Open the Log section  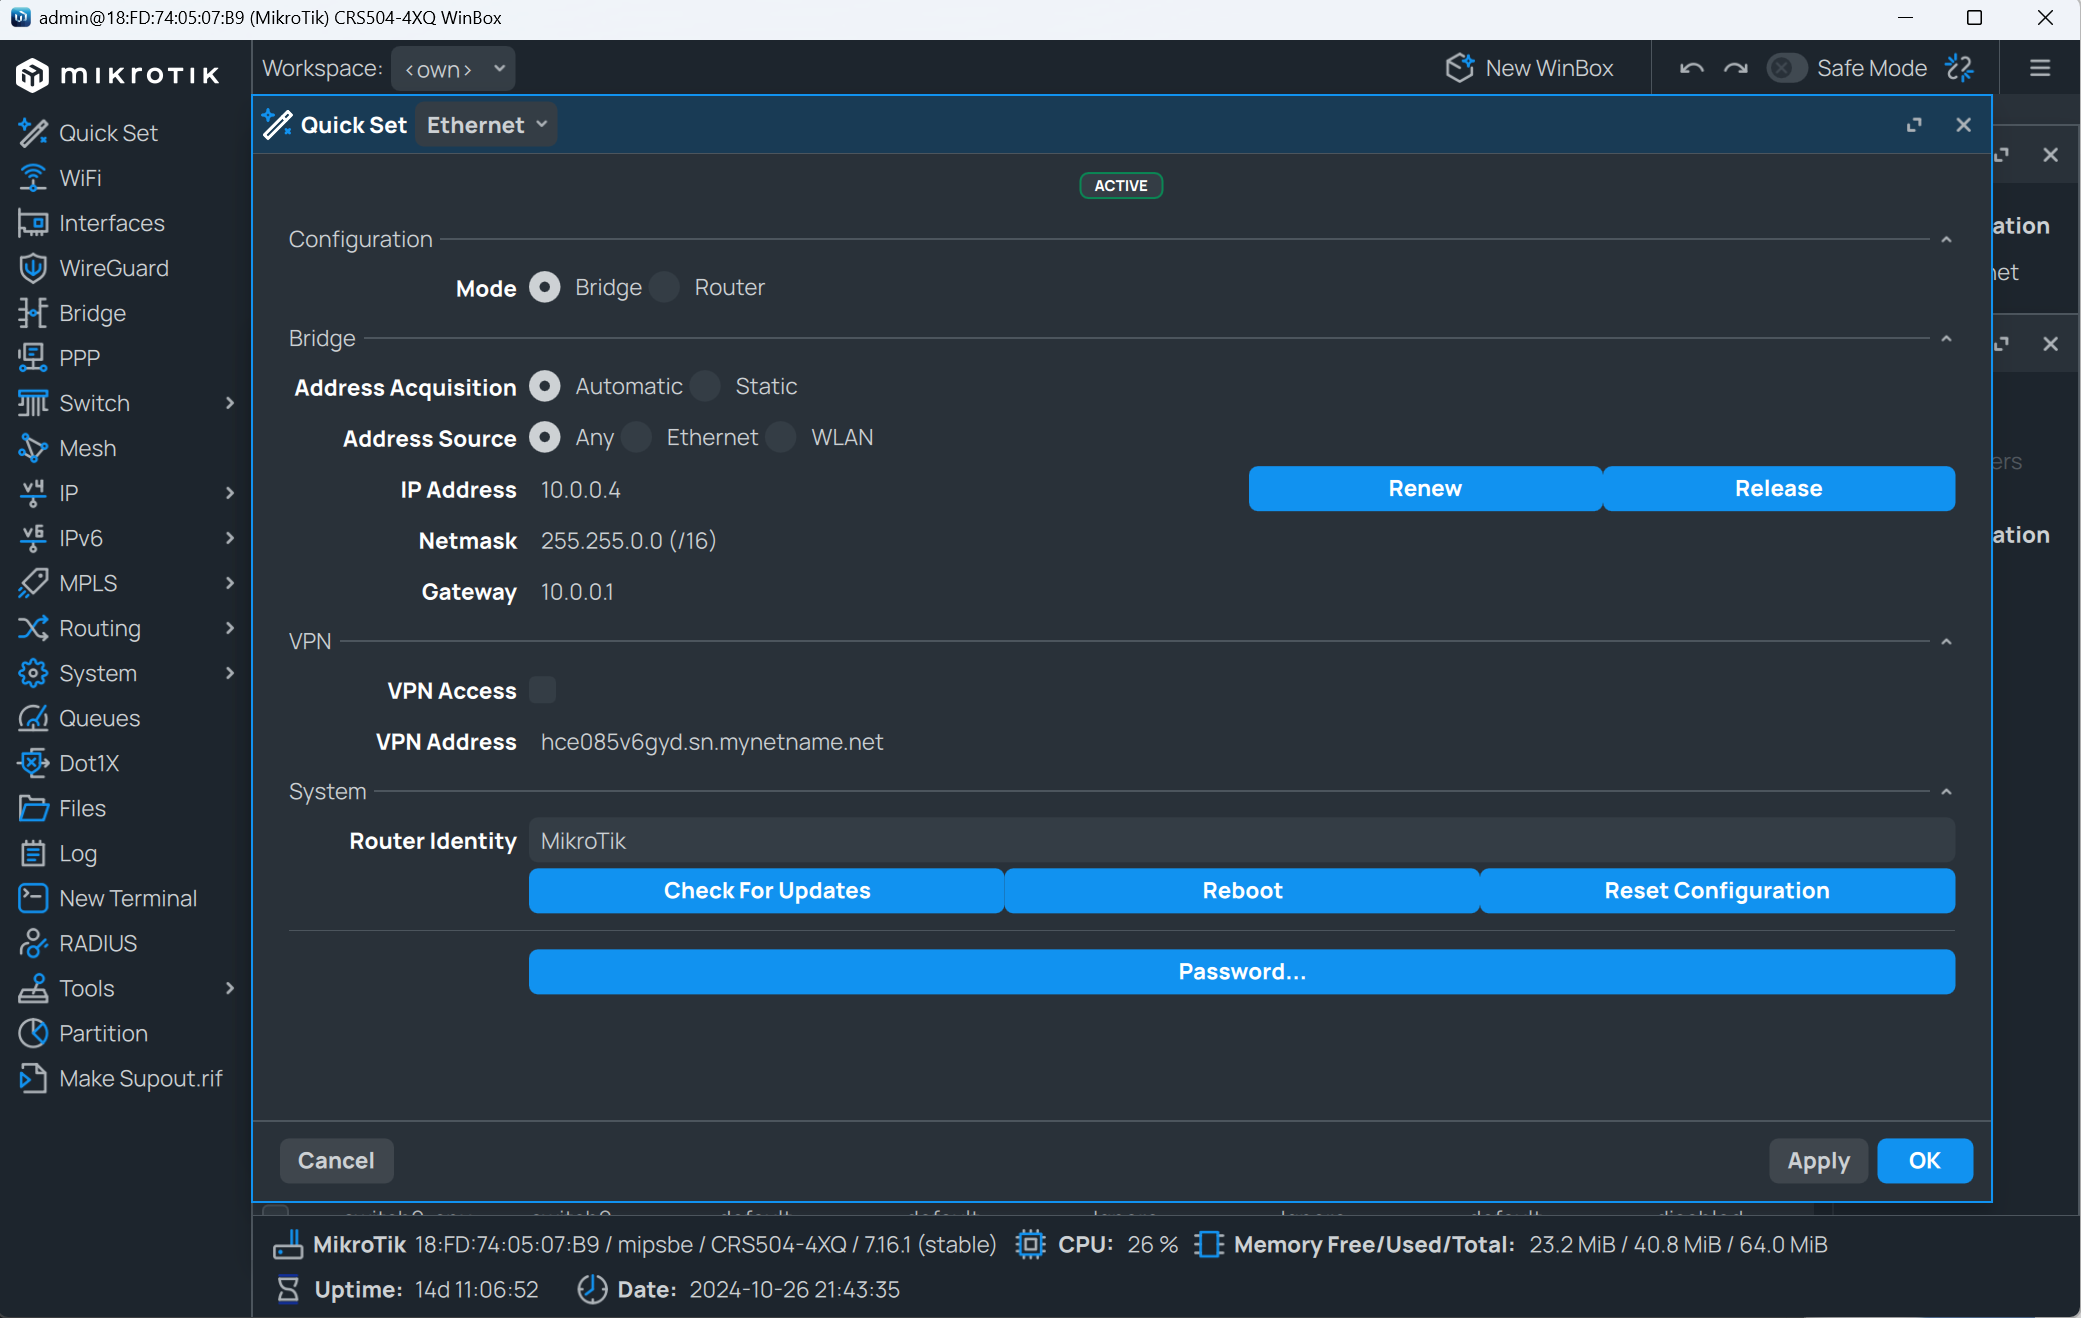[77, 852]
